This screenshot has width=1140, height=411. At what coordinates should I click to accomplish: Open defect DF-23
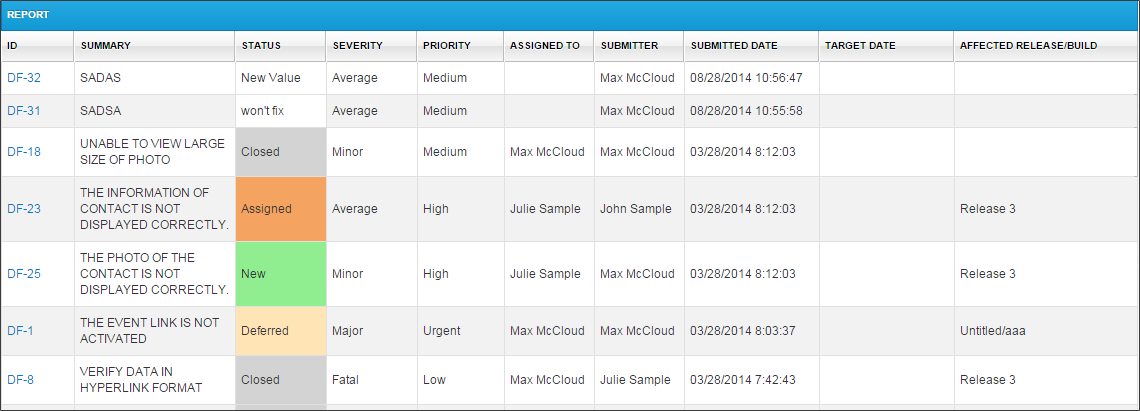23,209
